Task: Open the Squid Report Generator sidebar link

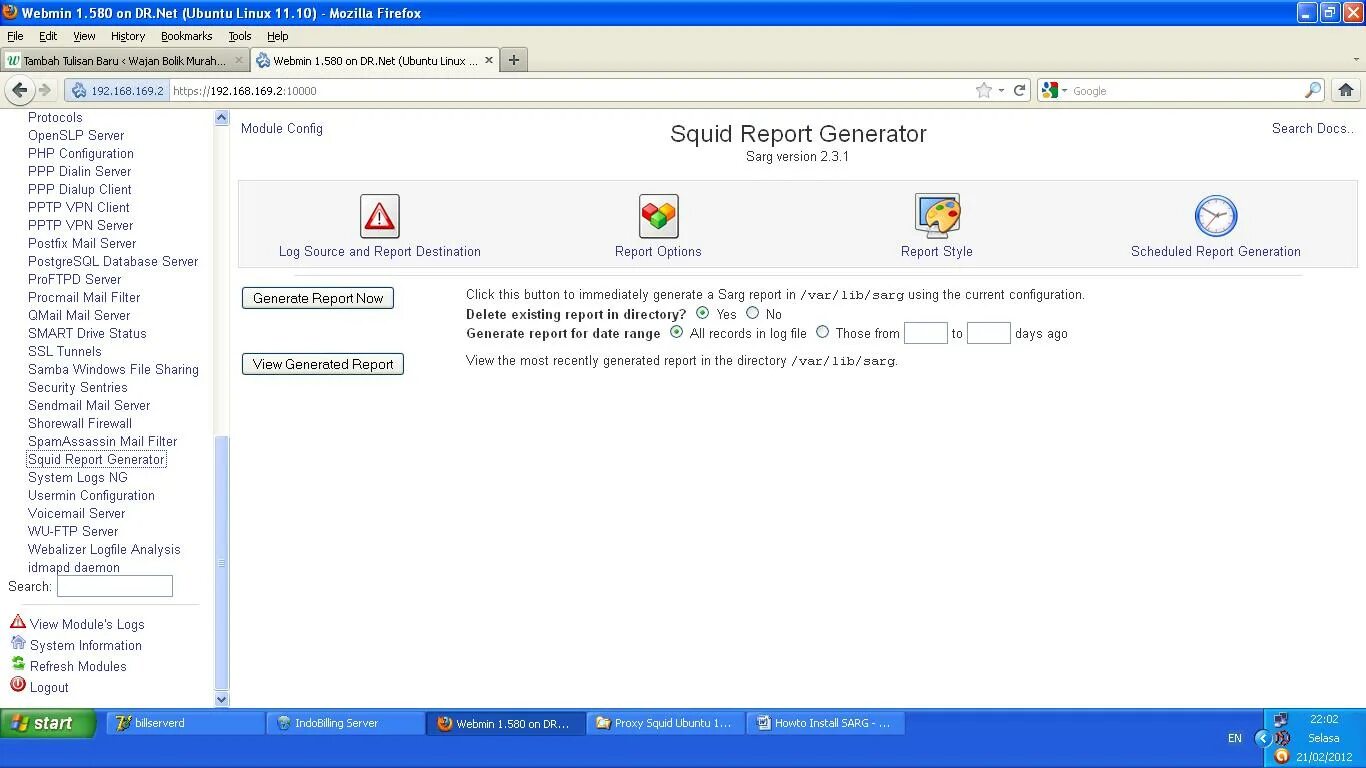Action: pos(96,460)
